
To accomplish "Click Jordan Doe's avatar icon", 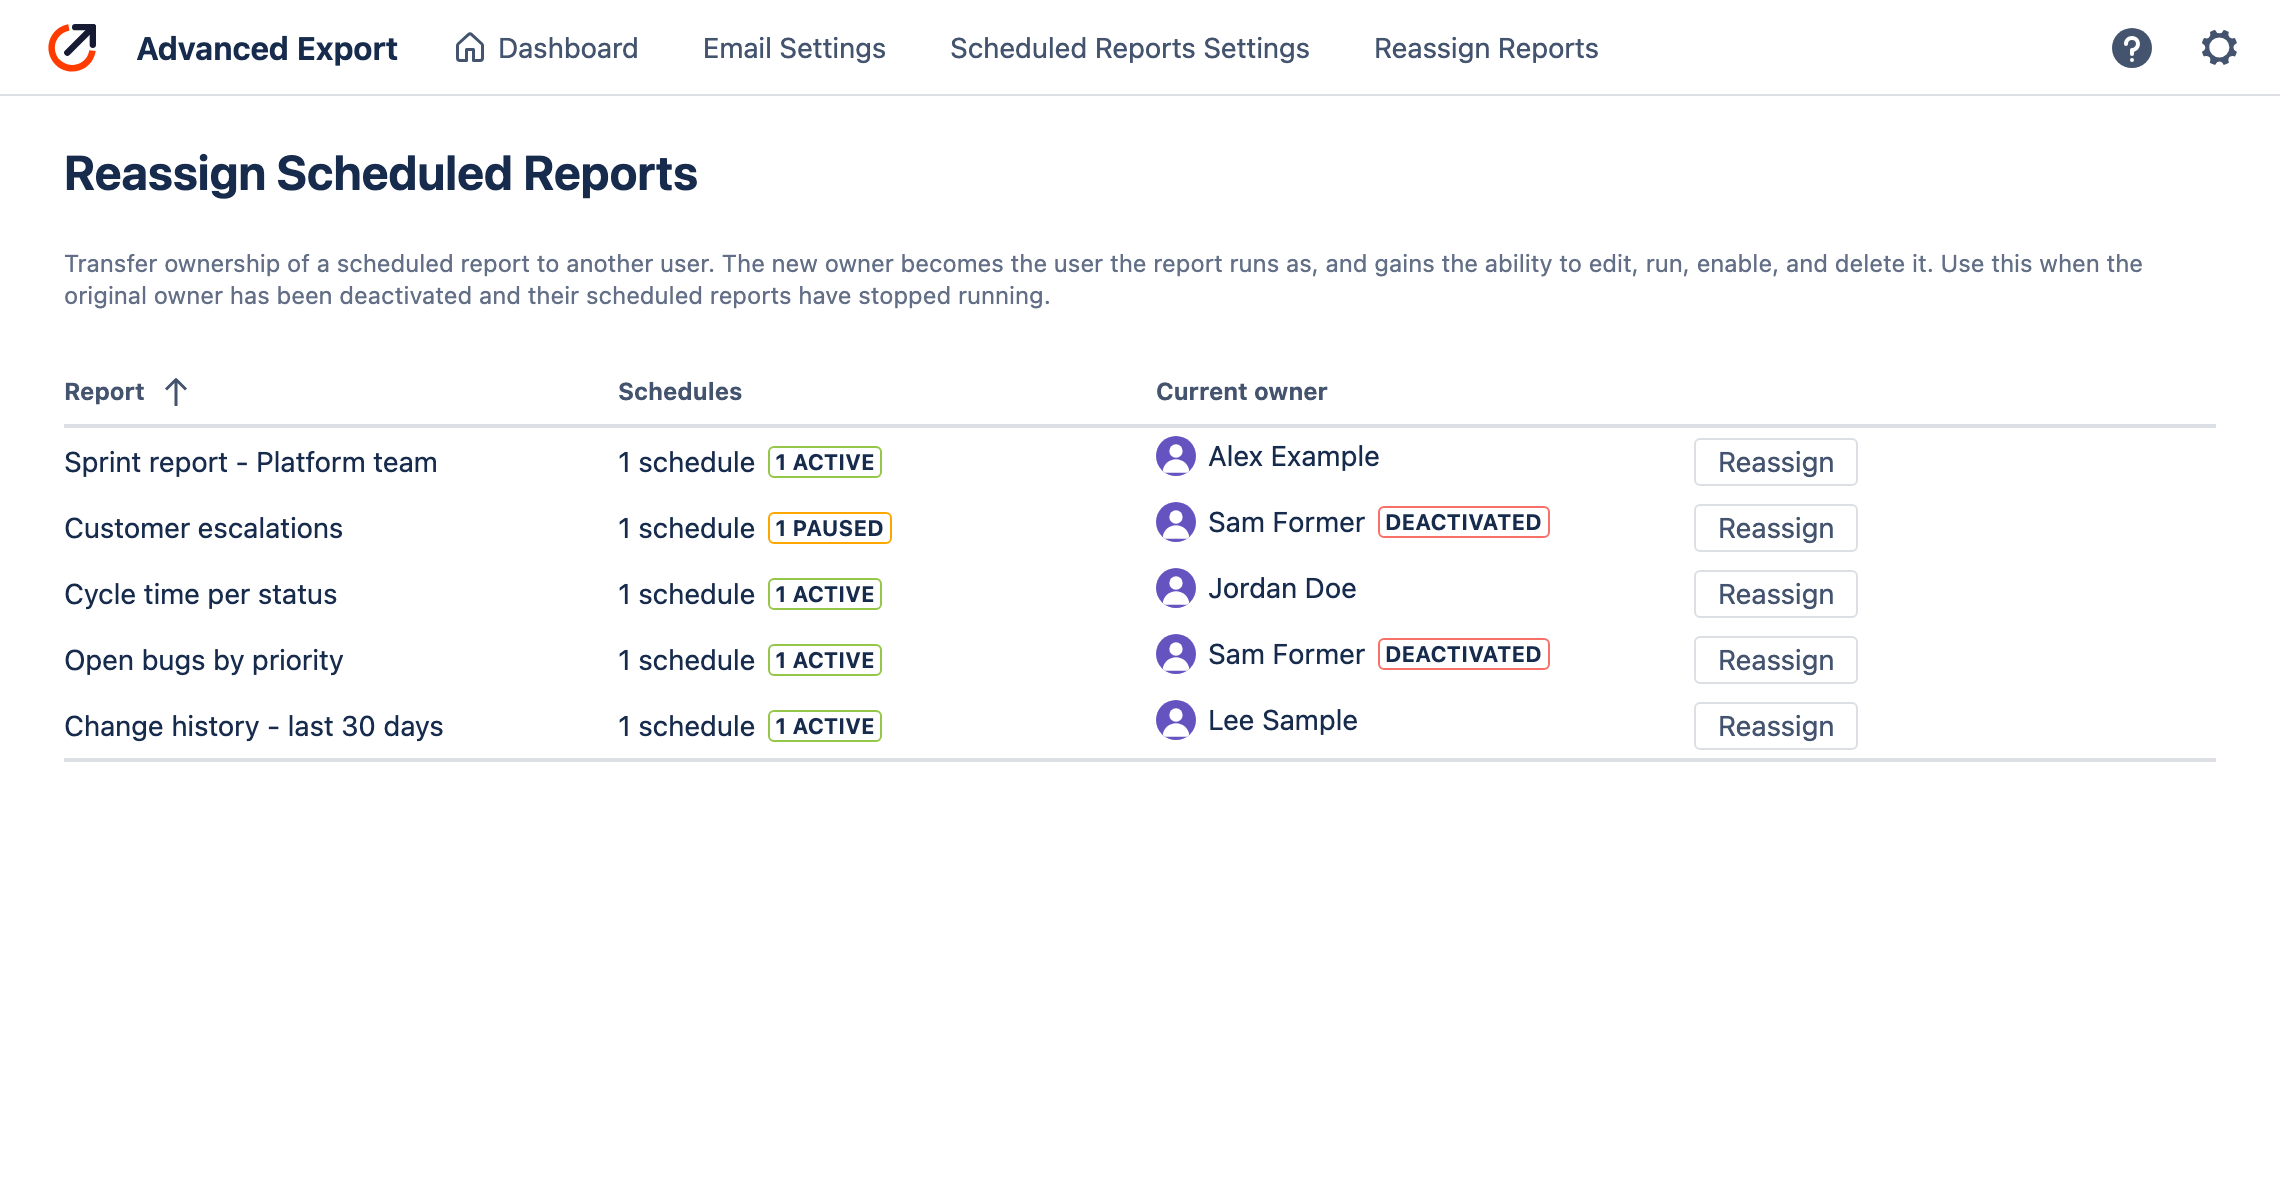I will 1176,588.
